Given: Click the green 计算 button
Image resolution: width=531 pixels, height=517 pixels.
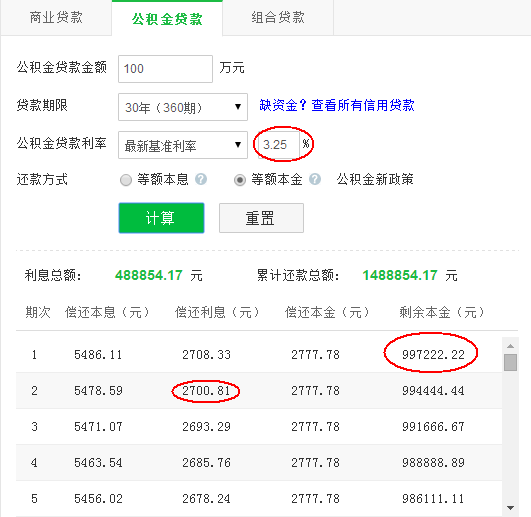Looking at the screenshot, I should click(x=161, y=218).
